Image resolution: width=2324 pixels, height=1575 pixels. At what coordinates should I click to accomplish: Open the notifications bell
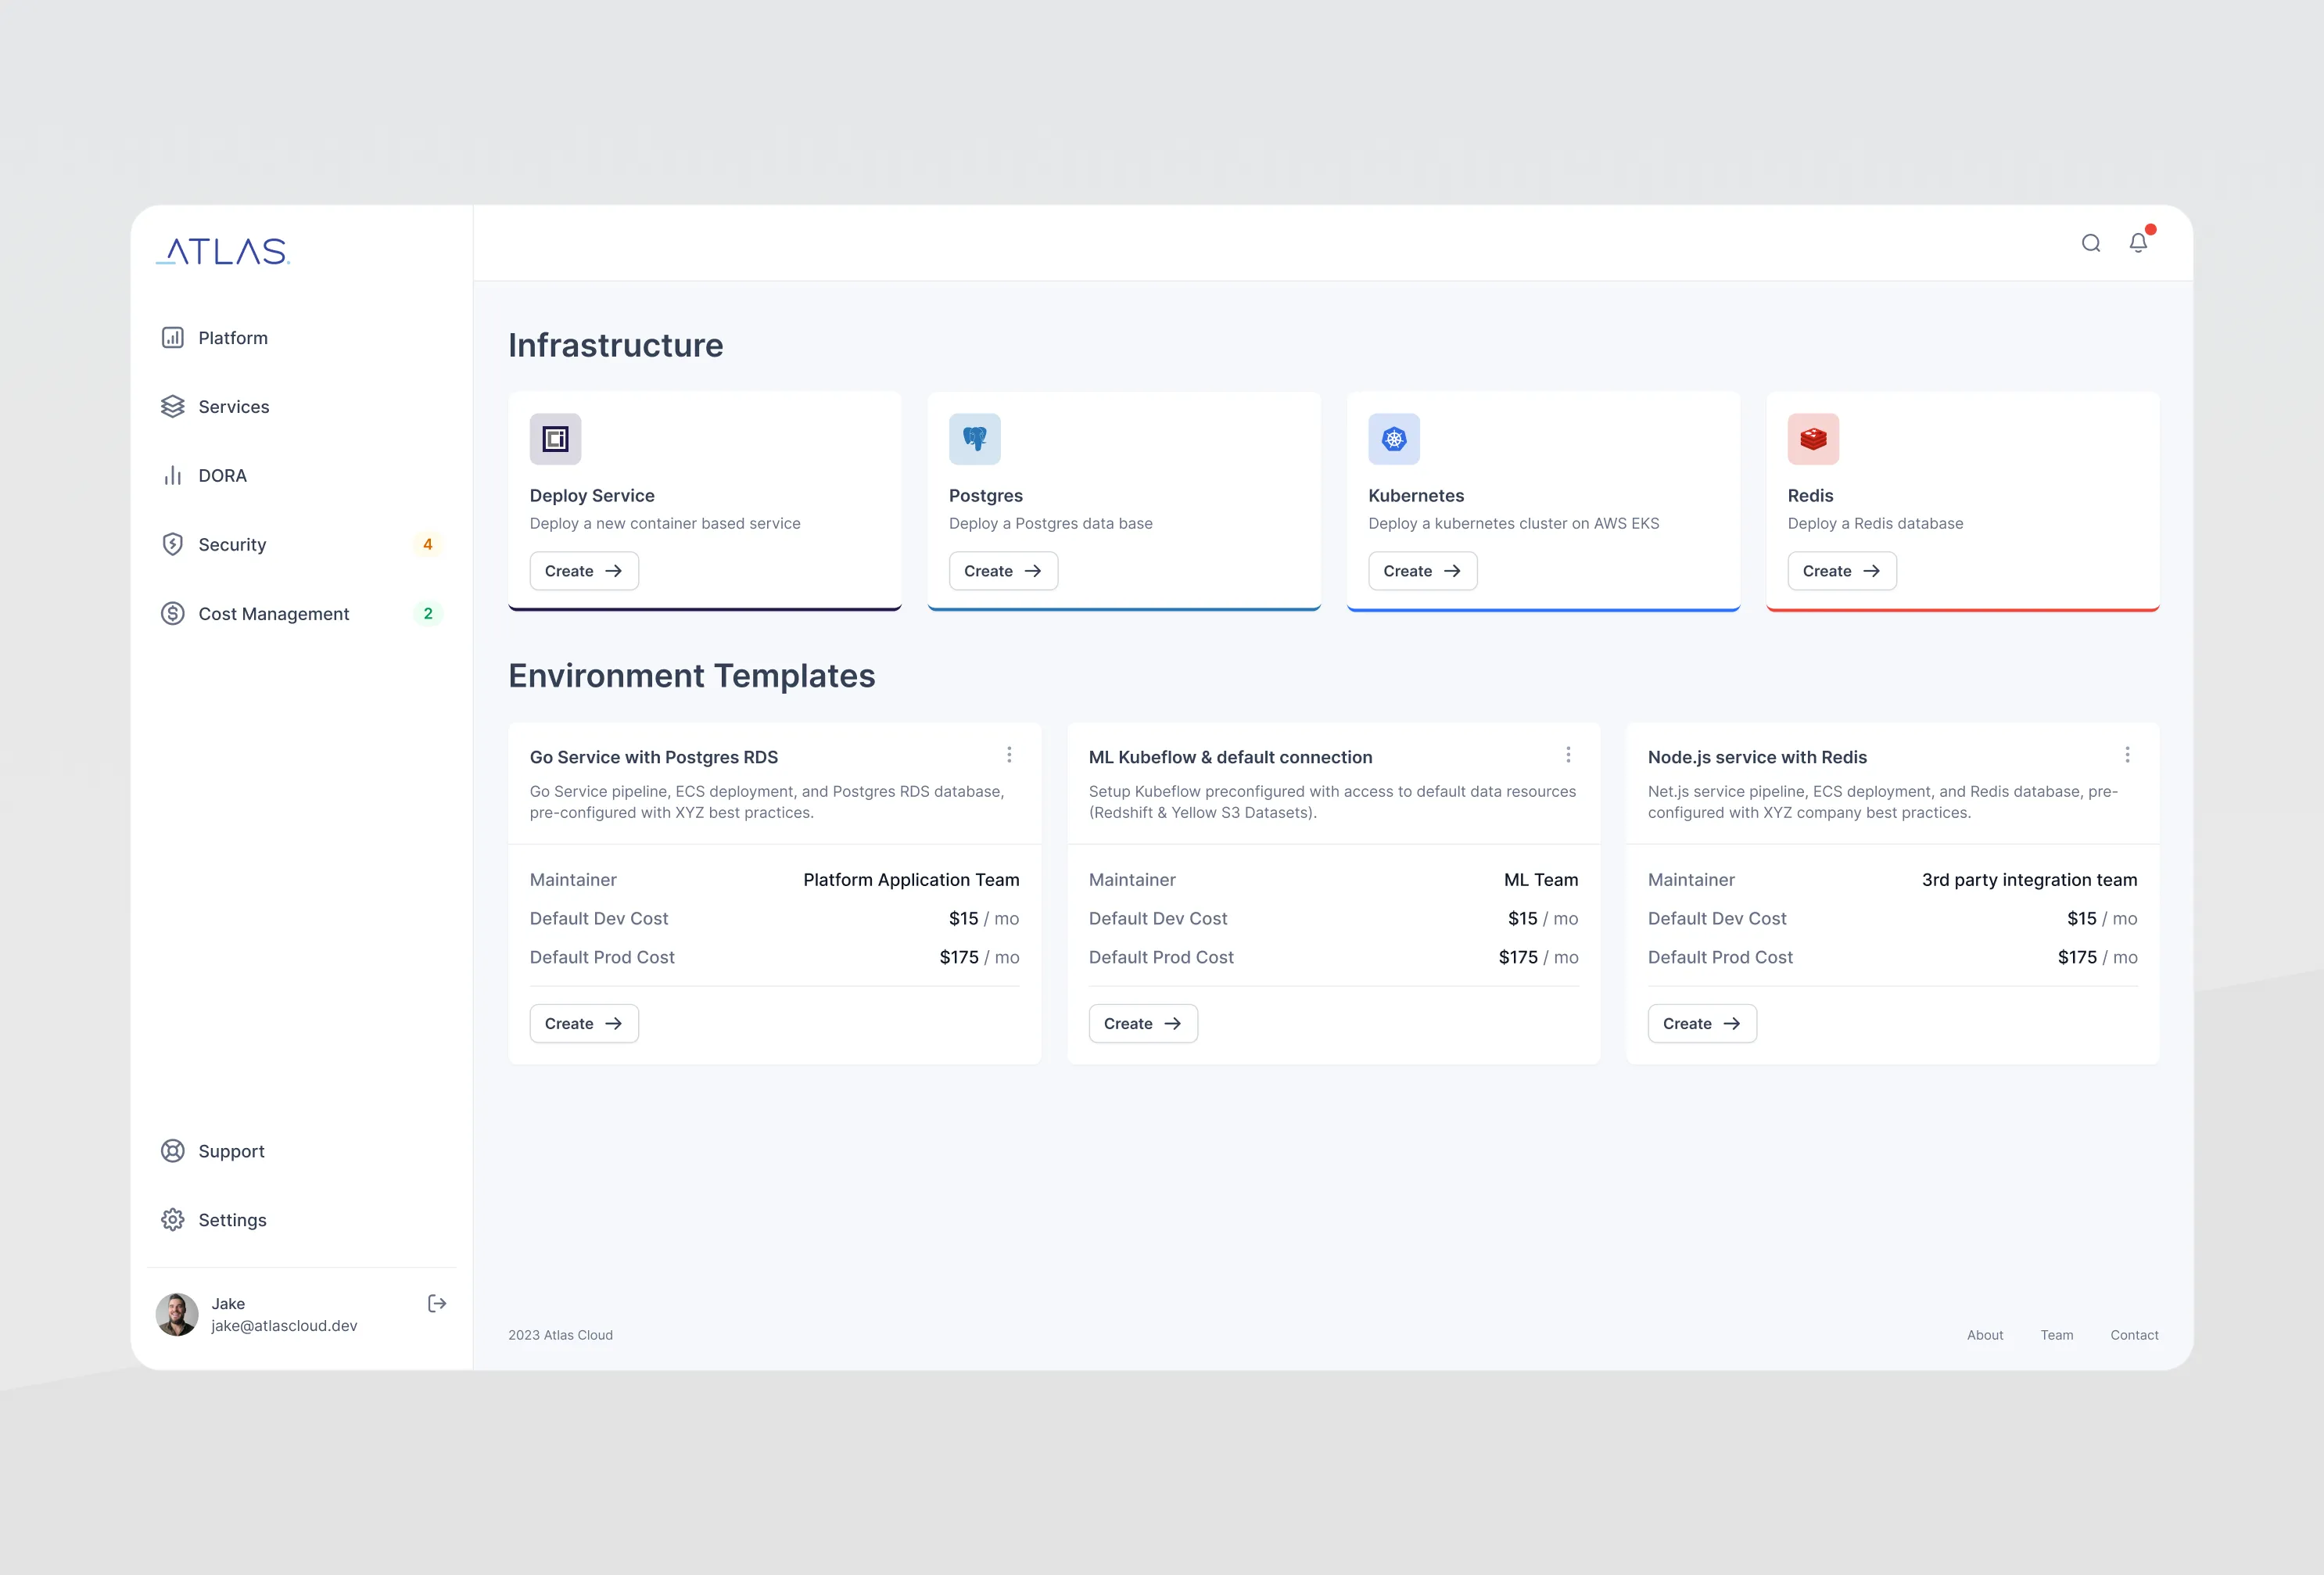pos(2138,243)
